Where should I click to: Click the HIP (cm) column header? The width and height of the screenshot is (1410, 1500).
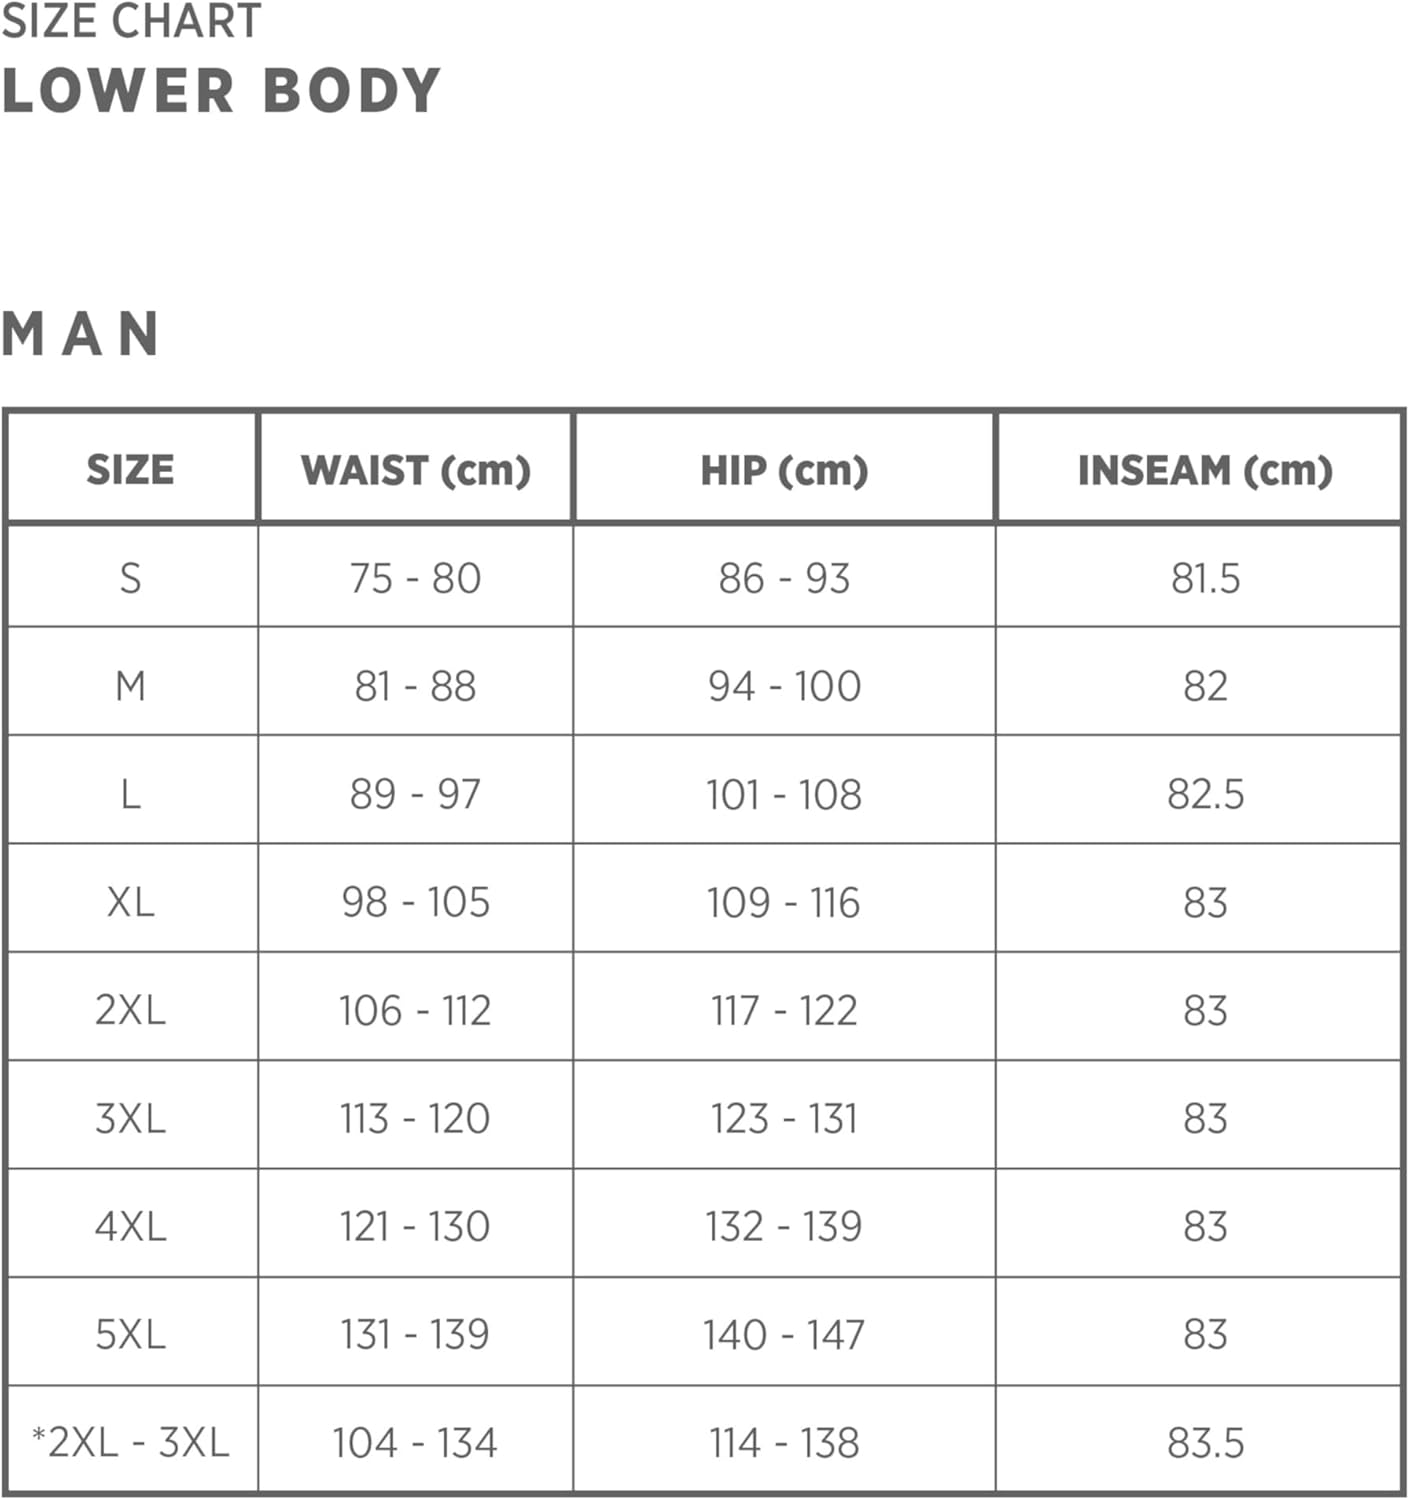pyautogui.click(x=784, y=469)
